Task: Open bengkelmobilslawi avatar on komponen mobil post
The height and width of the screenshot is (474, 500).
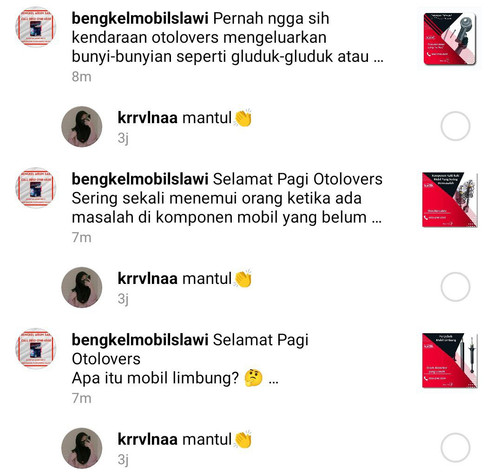Action: pos(36,188)
